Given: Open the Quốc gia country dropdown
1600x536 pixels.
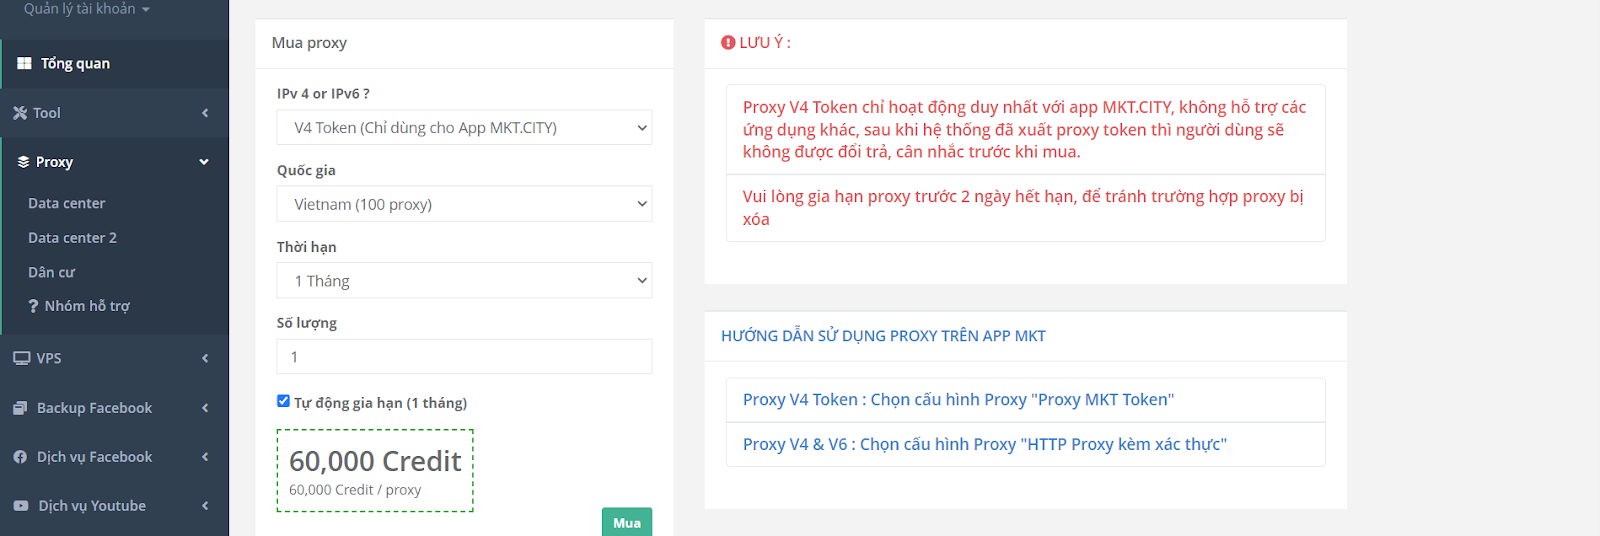Looking at the screenshot, I should (464, 204).
